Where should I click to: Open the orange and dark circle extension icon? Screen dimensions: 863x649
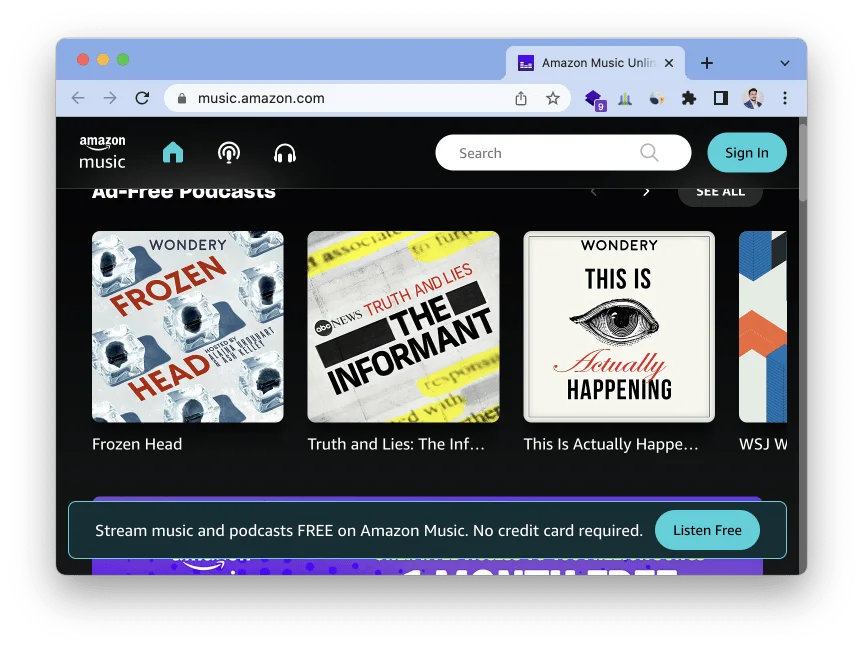(657, 99)
